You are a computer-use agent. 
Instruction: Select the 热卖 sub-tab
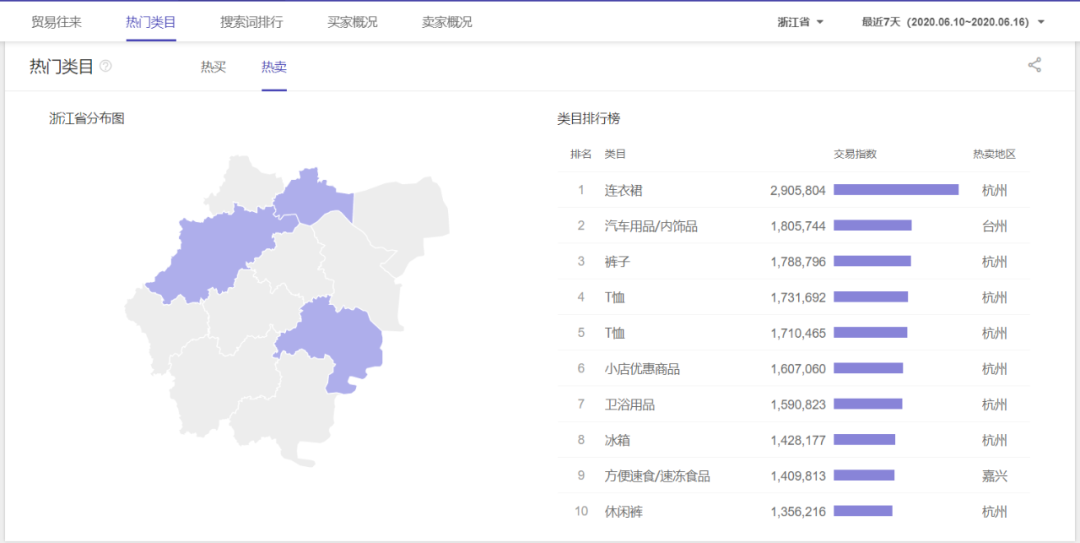(x=274, y=67)
